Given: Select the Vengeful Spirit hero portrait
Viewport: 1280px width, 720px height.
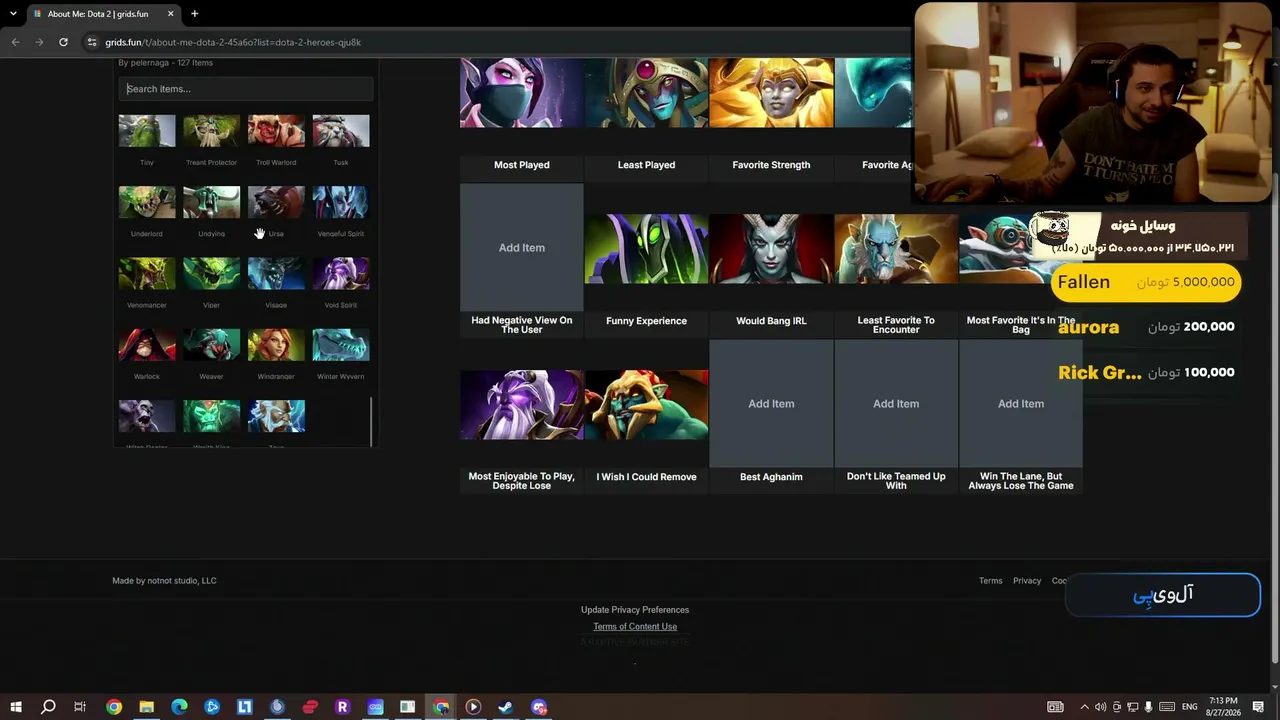Looking at the screenshot, I should point(341,202).
